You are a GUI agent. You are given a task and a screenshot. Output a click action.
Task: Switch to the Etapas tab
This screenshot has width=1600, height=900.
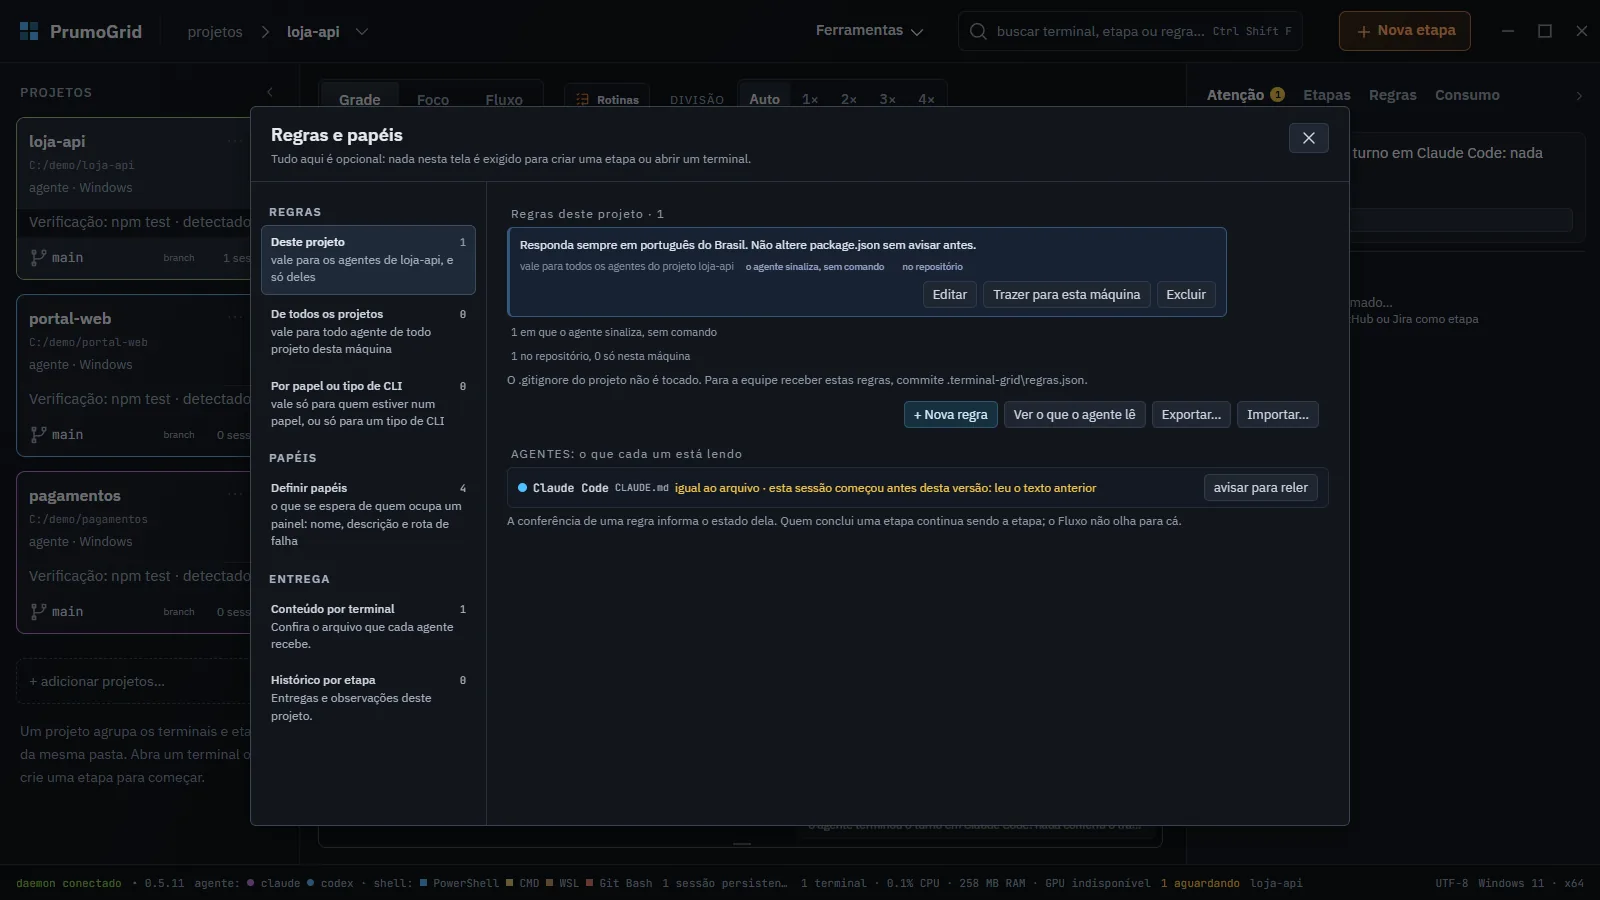click(x=1327, y=95)
